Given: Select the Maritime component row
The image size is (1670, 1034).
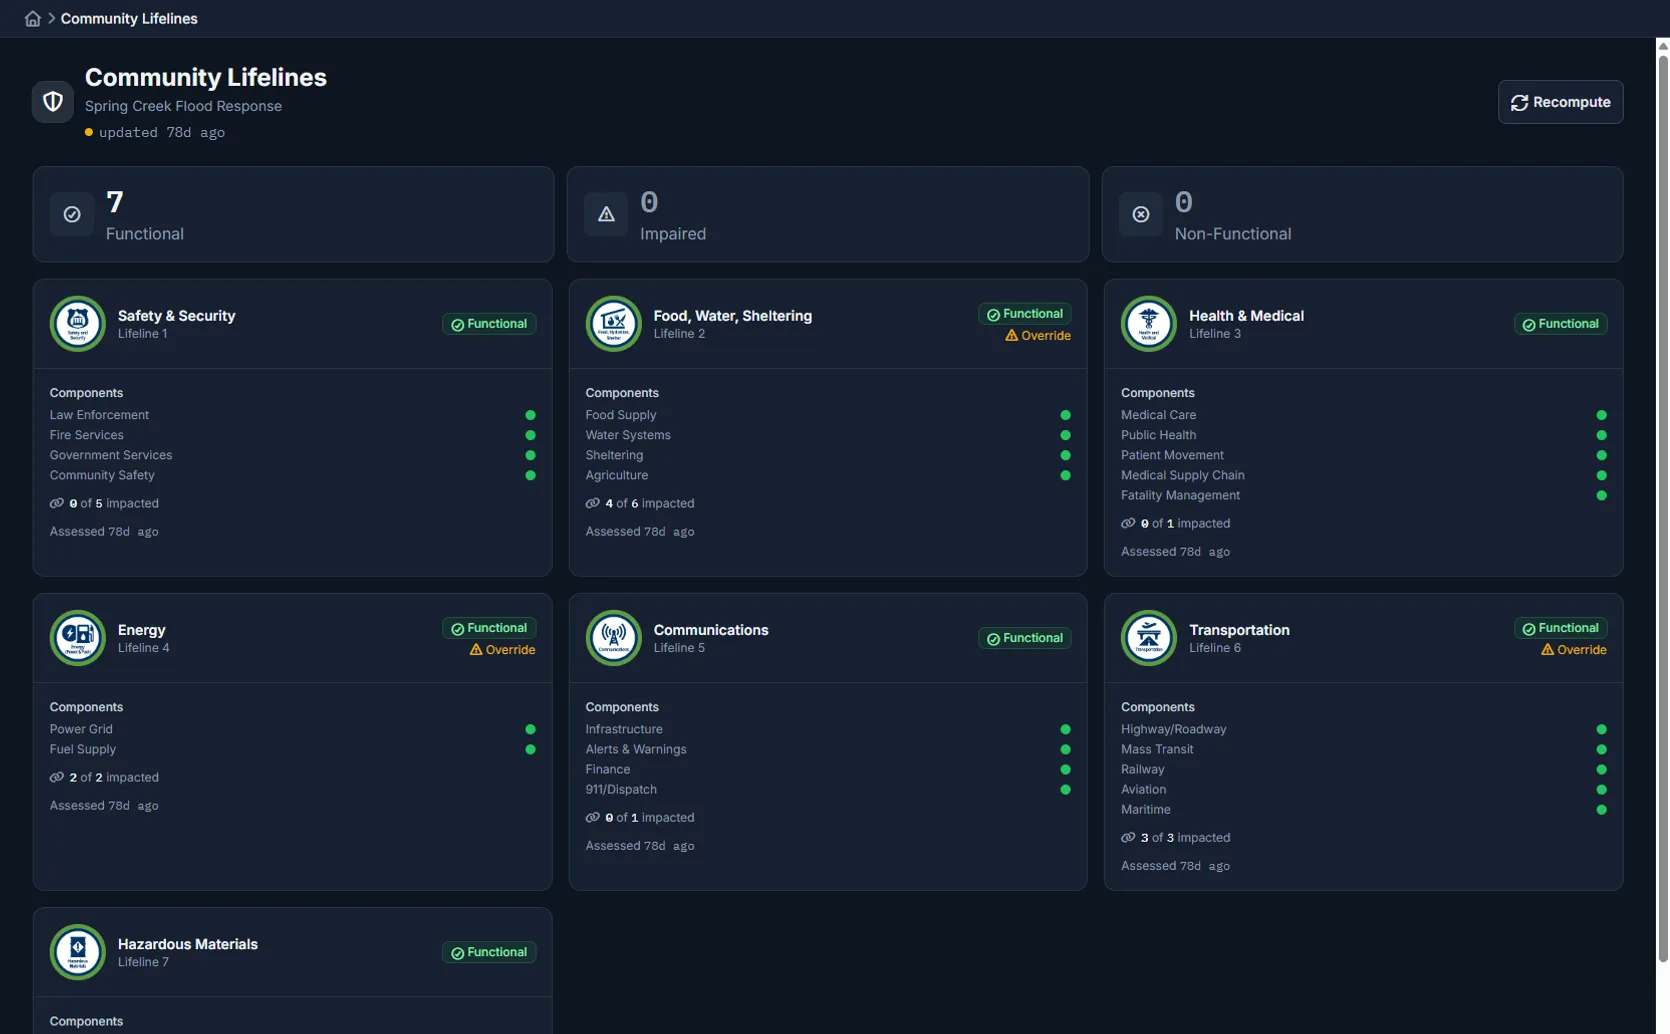Looking at the screenshot, I should [x=1364, y=809].
